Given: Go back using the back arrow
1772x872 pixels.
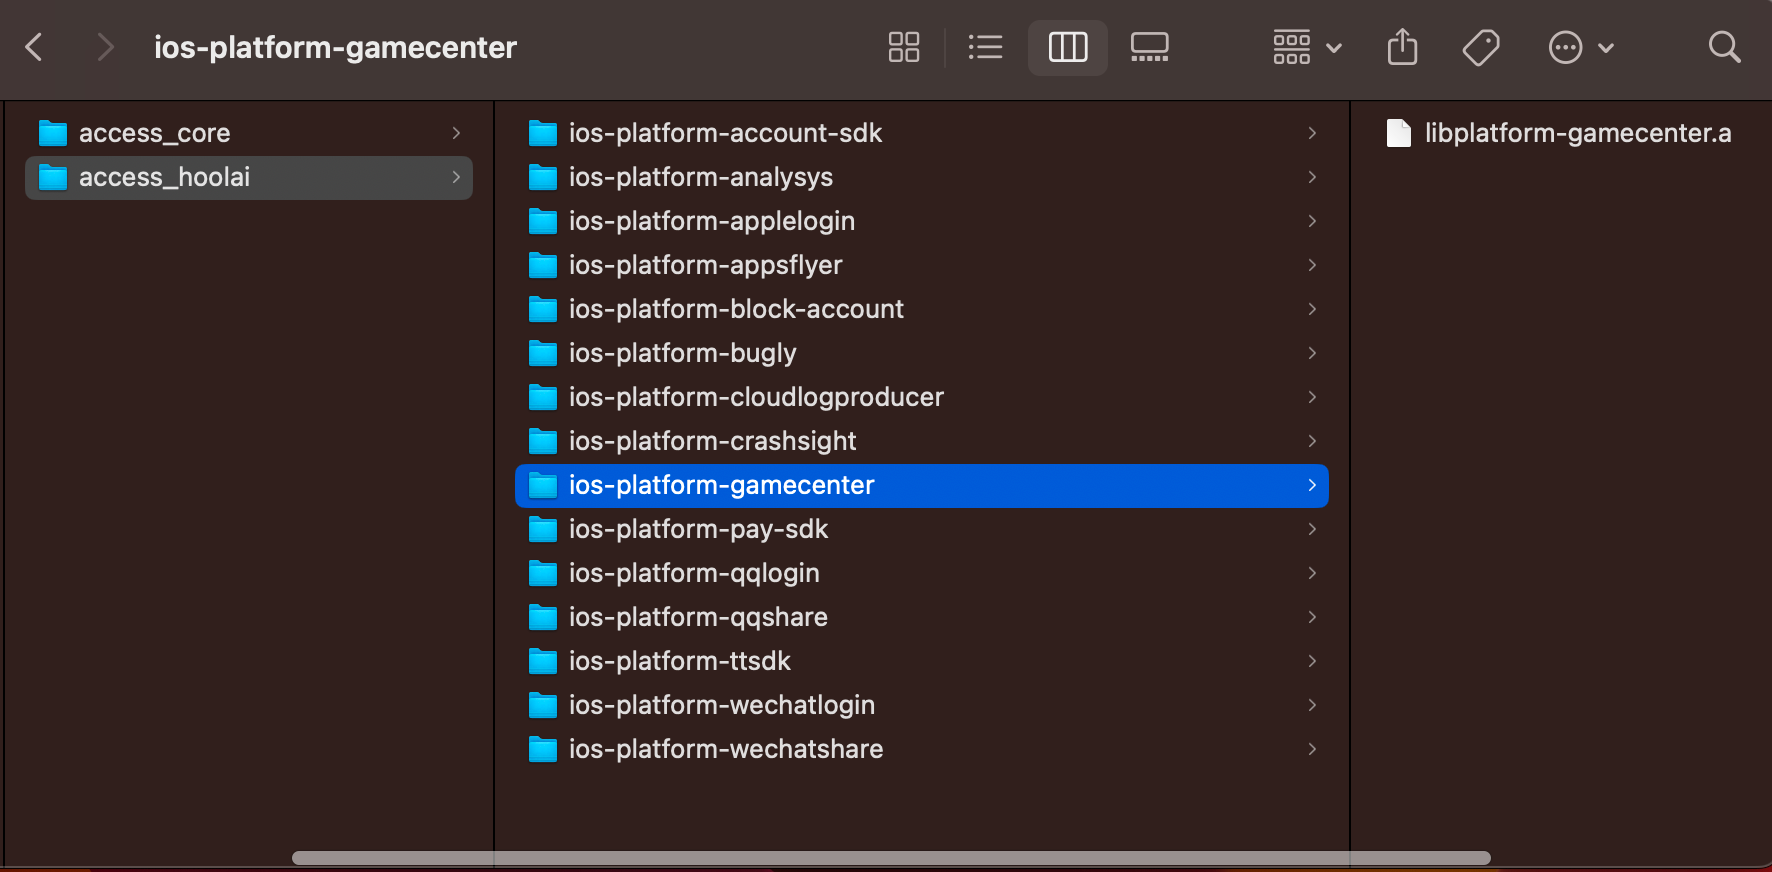Looking at the screenshot, I should click(34, 47).
